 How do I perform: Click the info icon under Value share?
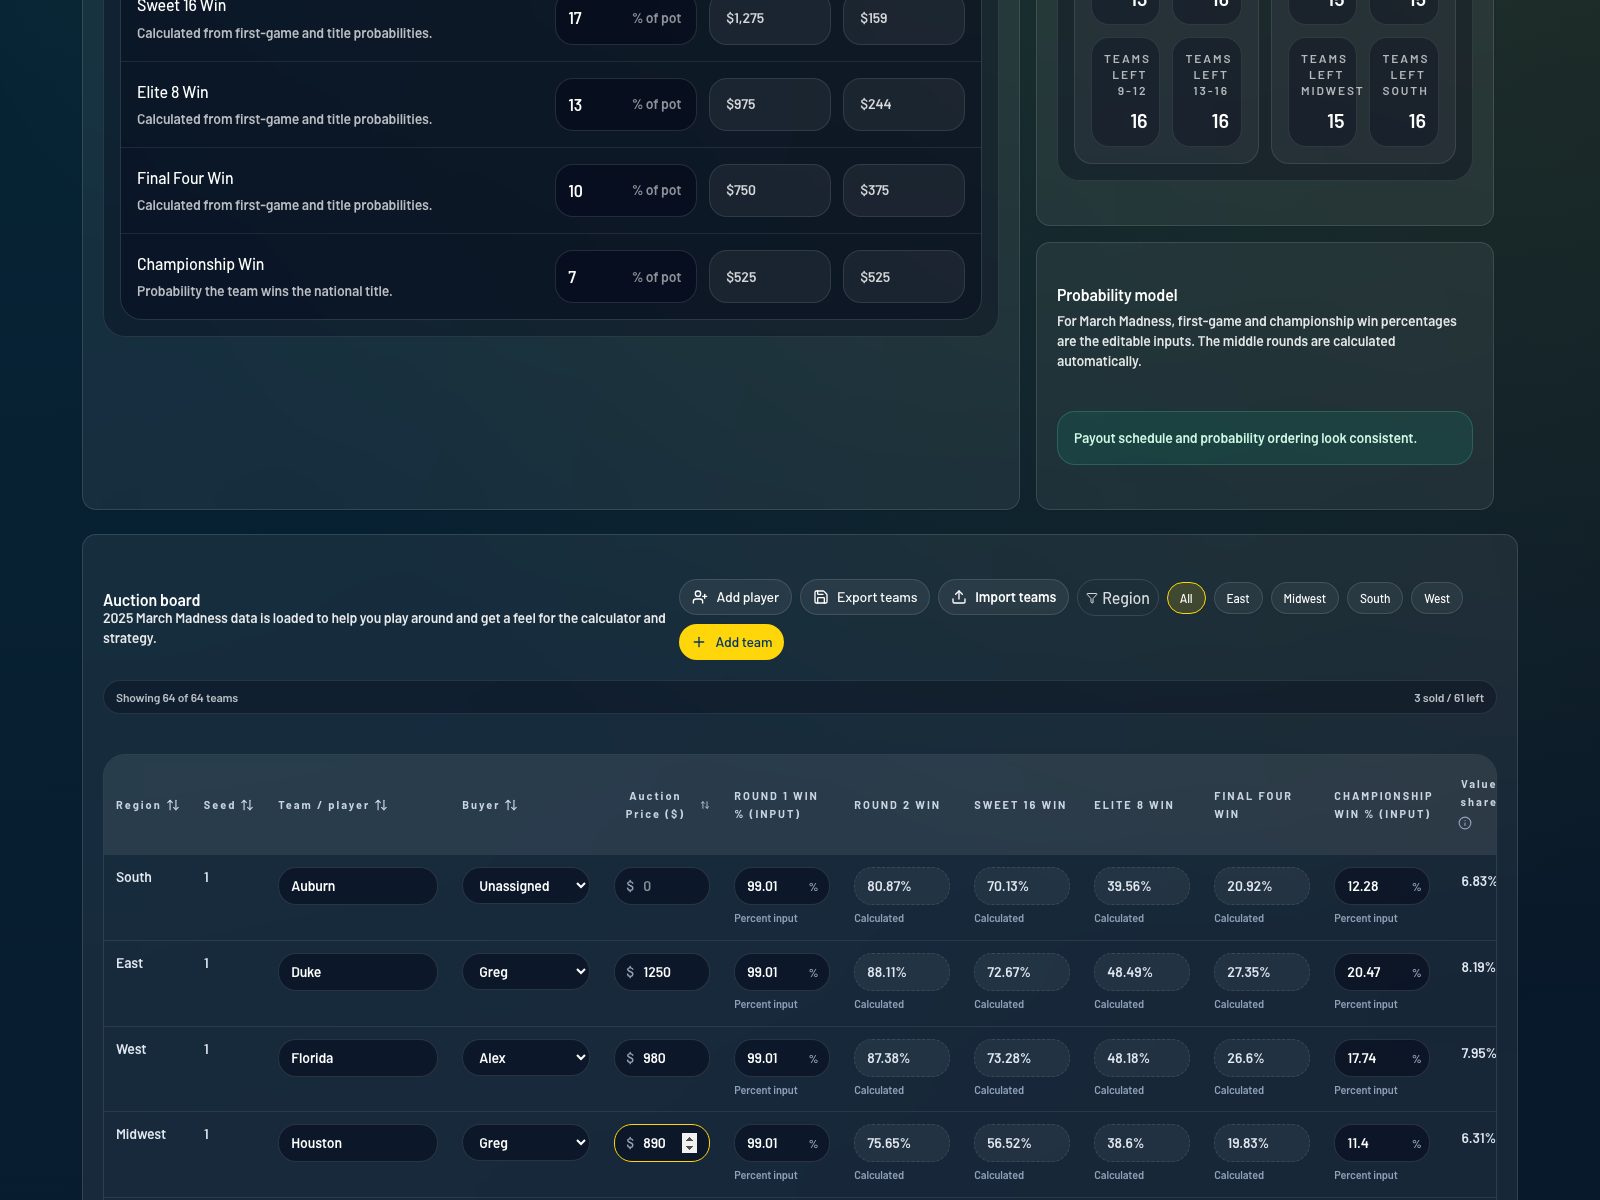click(1466, 823)
